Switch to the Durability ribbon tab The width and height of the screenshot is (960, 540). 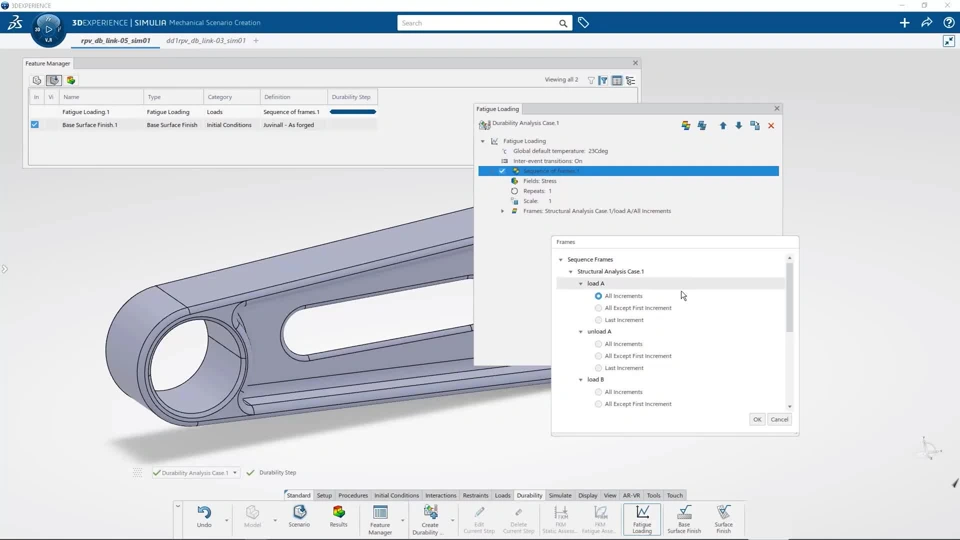pyautogui.click(x=529, y=495)
